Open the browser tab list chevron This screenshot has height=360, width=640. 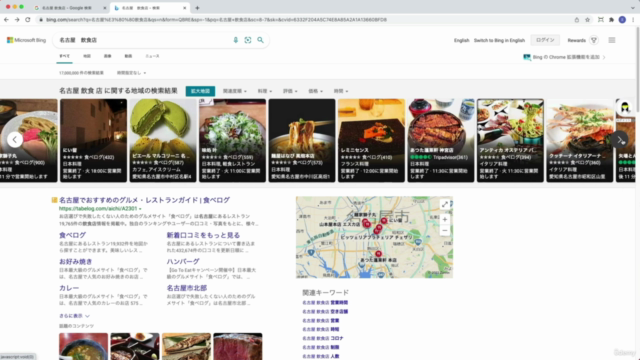click(x=632, y=8)
